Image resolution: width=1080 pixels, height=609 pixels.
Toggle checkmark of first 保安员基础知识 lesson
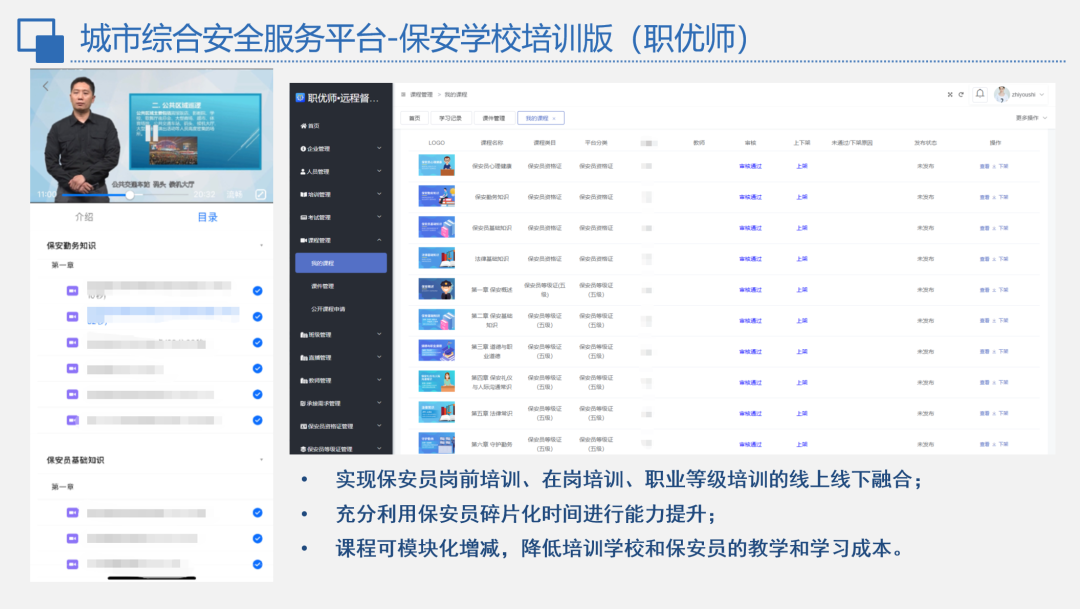point(258,513)
